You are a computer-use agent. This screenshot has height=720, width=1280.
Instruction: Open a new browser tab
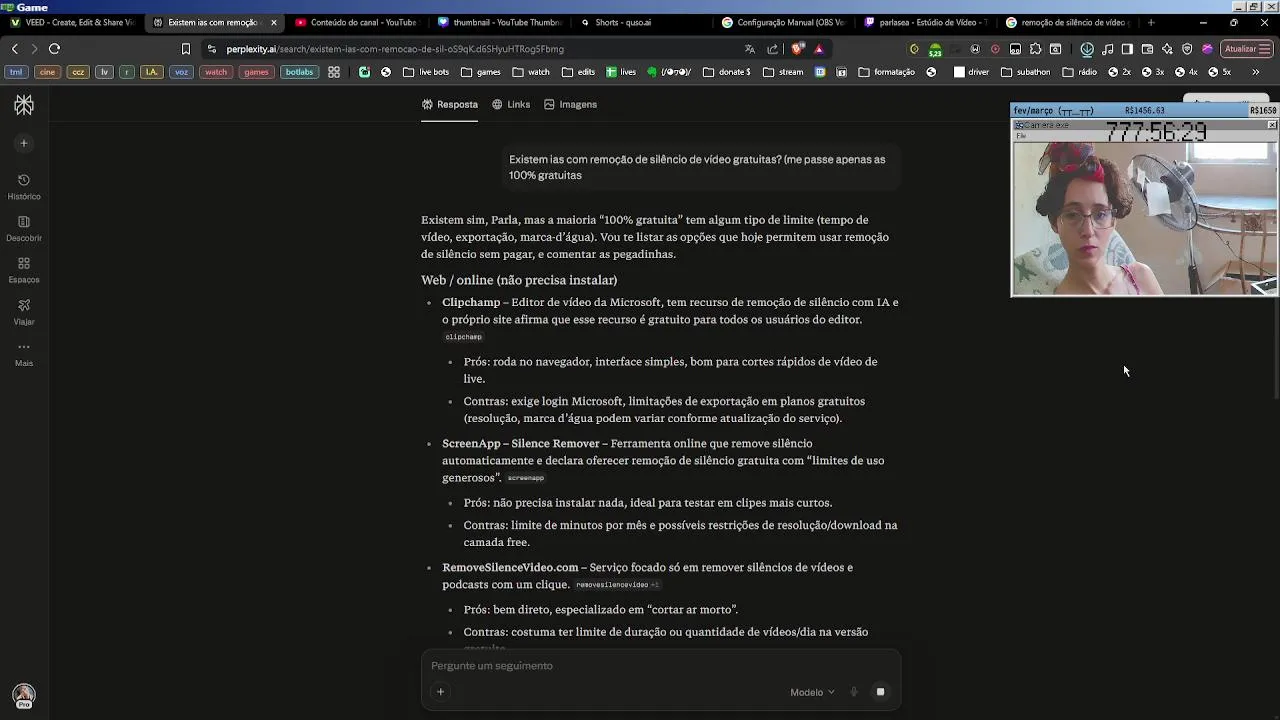click(1151, 22)
